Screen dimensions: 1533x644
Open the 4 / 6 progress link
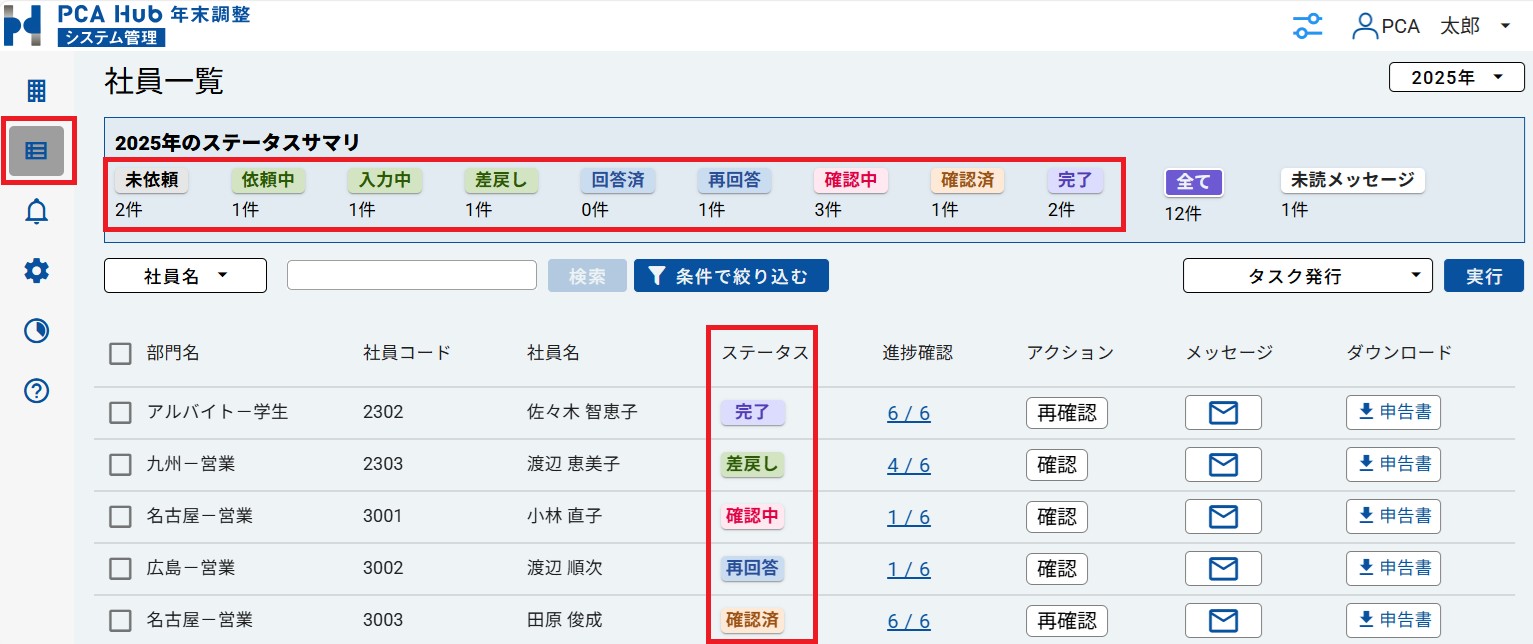(x=908, y=465)
